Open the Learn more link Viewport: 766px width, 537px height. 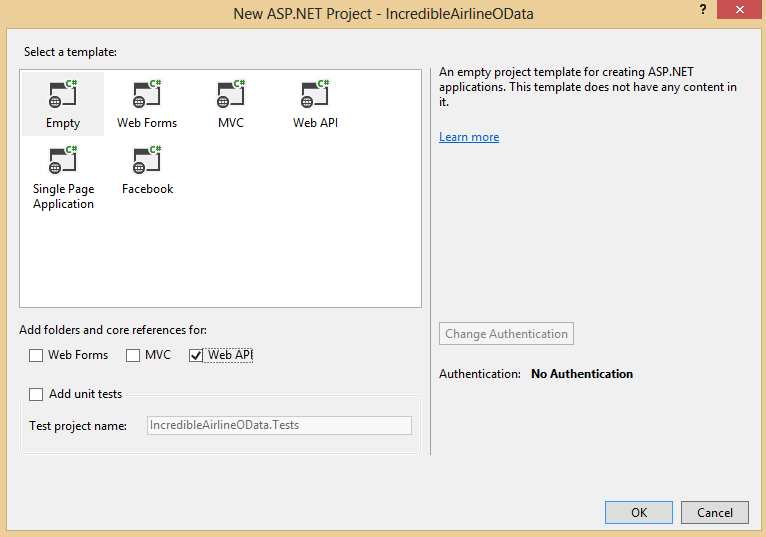(469, 137)
